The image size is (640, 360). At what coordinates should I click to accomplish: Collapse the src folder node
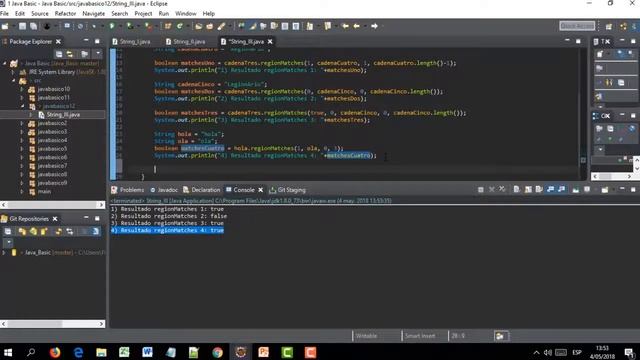point(13,80)
